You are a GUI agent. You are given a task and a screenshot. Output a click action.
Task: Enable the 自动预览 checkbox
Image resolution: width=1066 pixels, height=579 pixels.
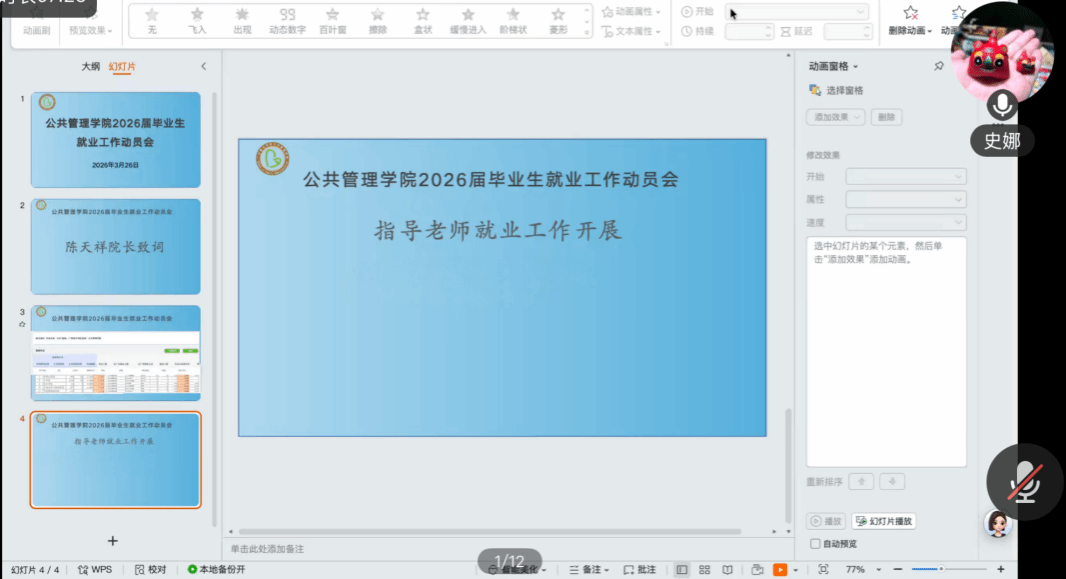pyautogui.click(x=815, y=544)
